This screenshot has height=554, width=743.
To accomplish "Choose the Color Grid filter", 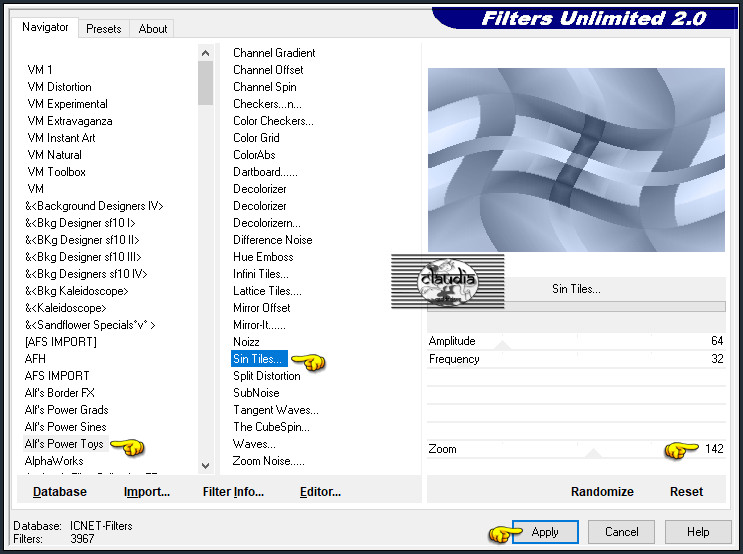I will 256,138.
